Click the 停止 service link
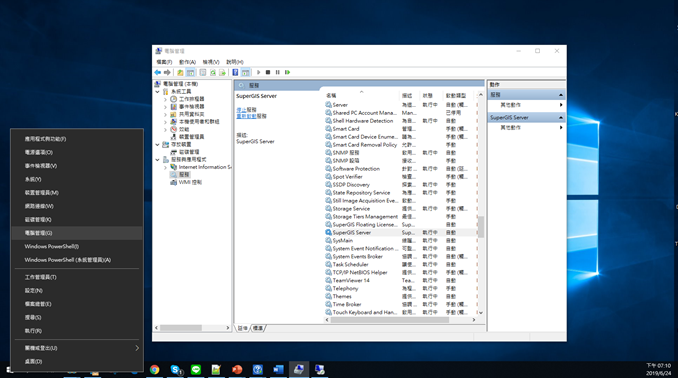This screenshot has height=378, width=678. tap(241, 110)
